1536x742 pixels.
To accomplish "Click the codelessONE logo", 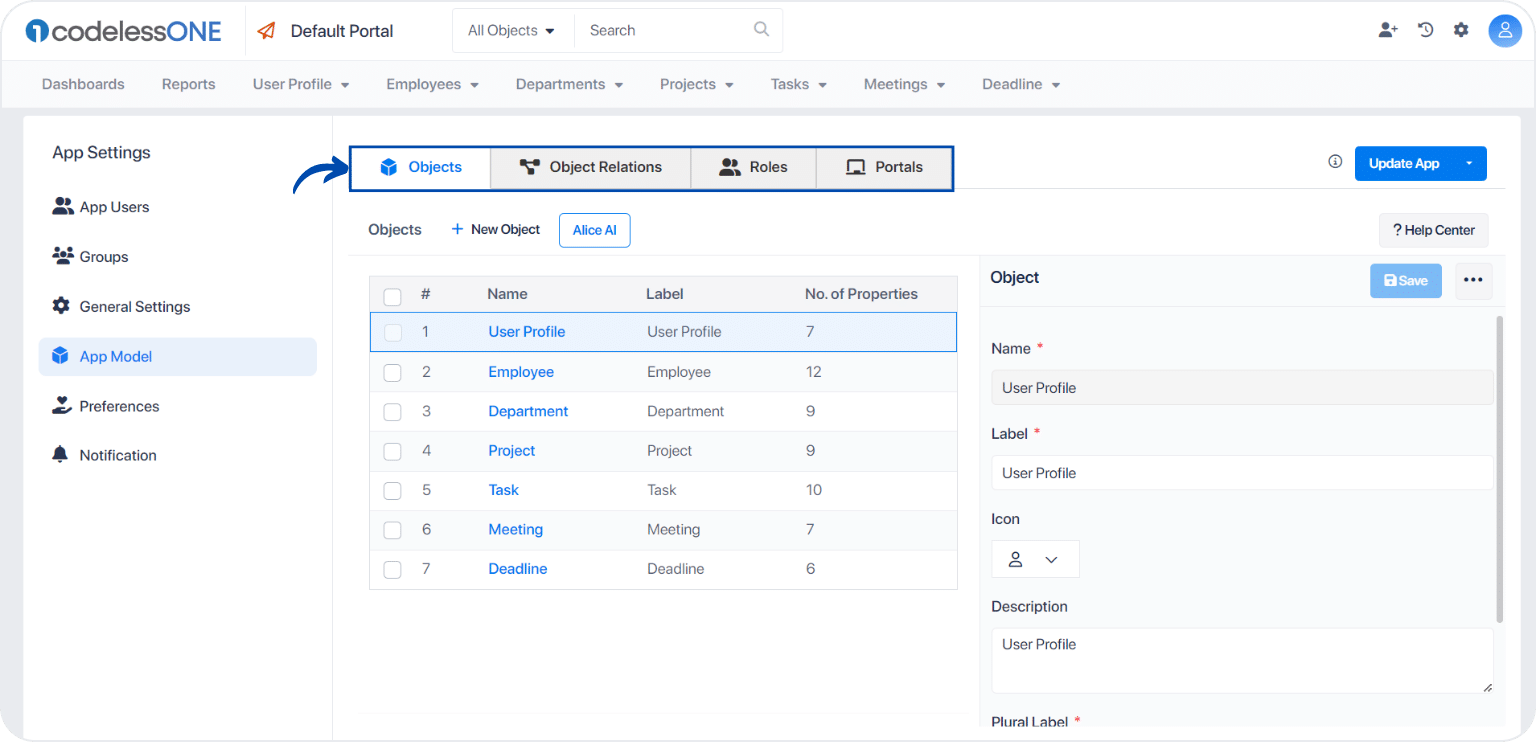I will click(123, 31).
